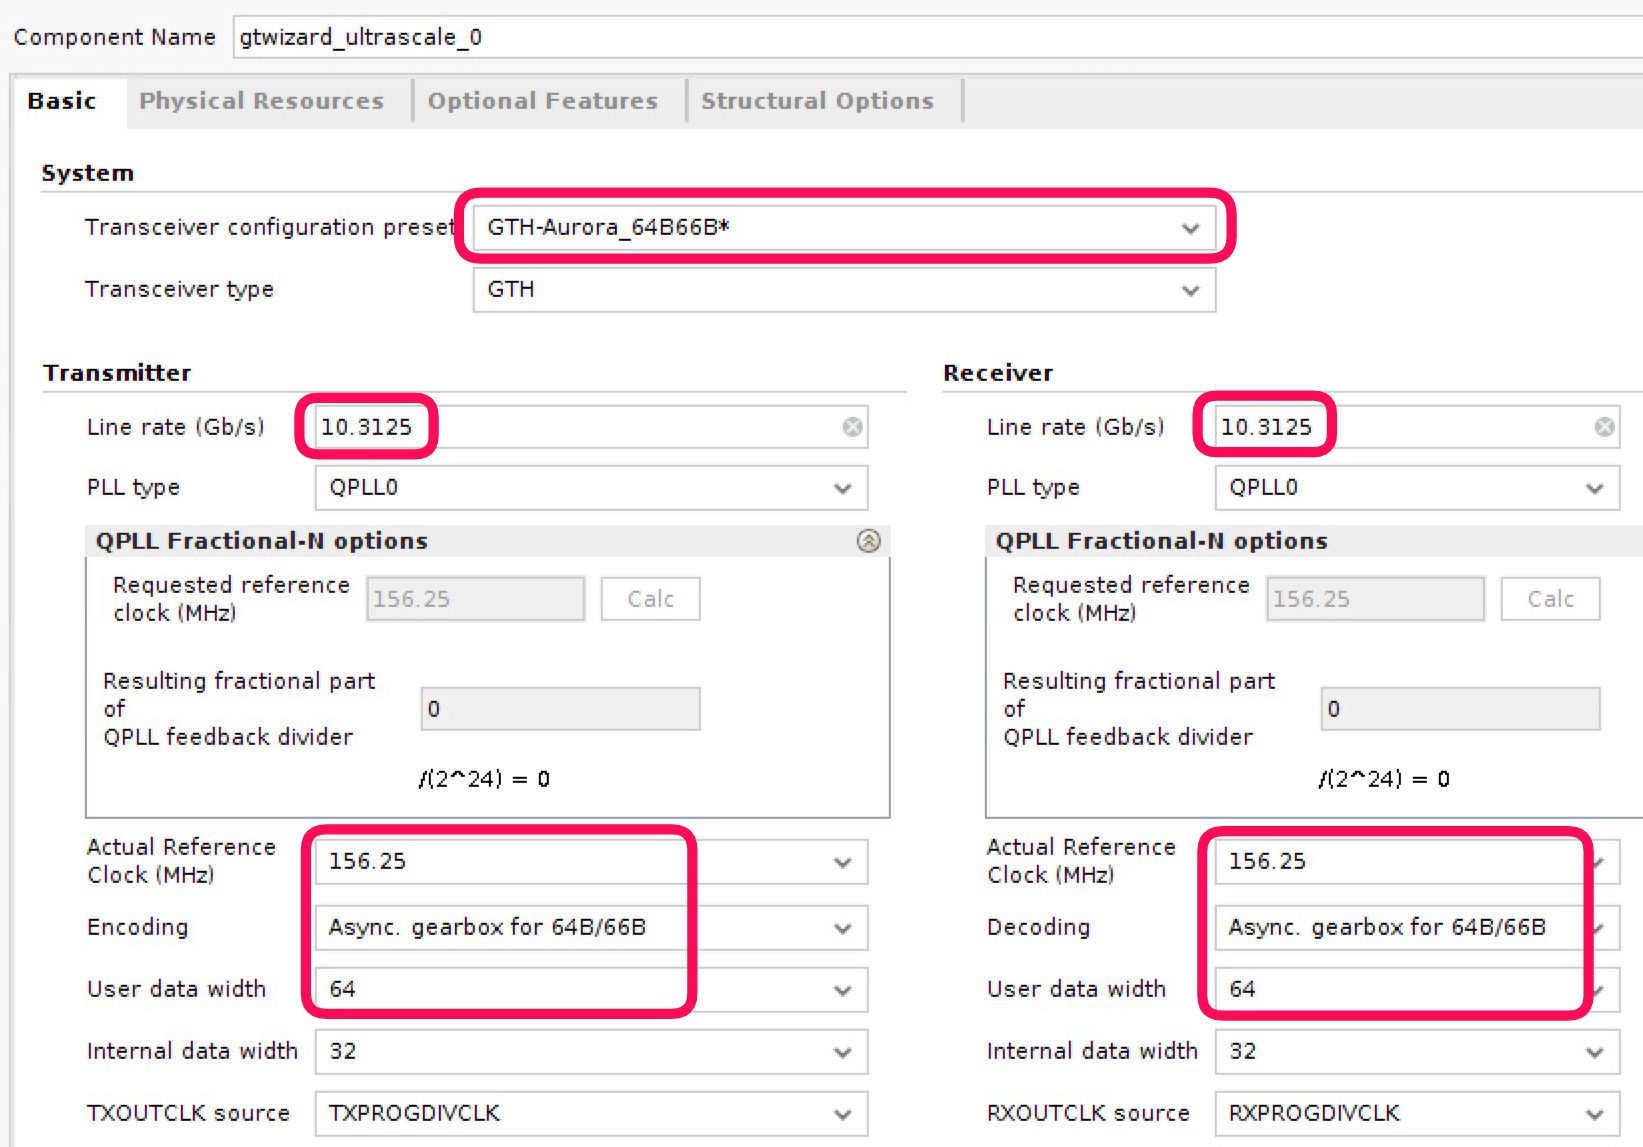Screen dimensions: 1643x1147
Task: Expand the Transmitter PLL type dropdown
Action: point(842,488)
